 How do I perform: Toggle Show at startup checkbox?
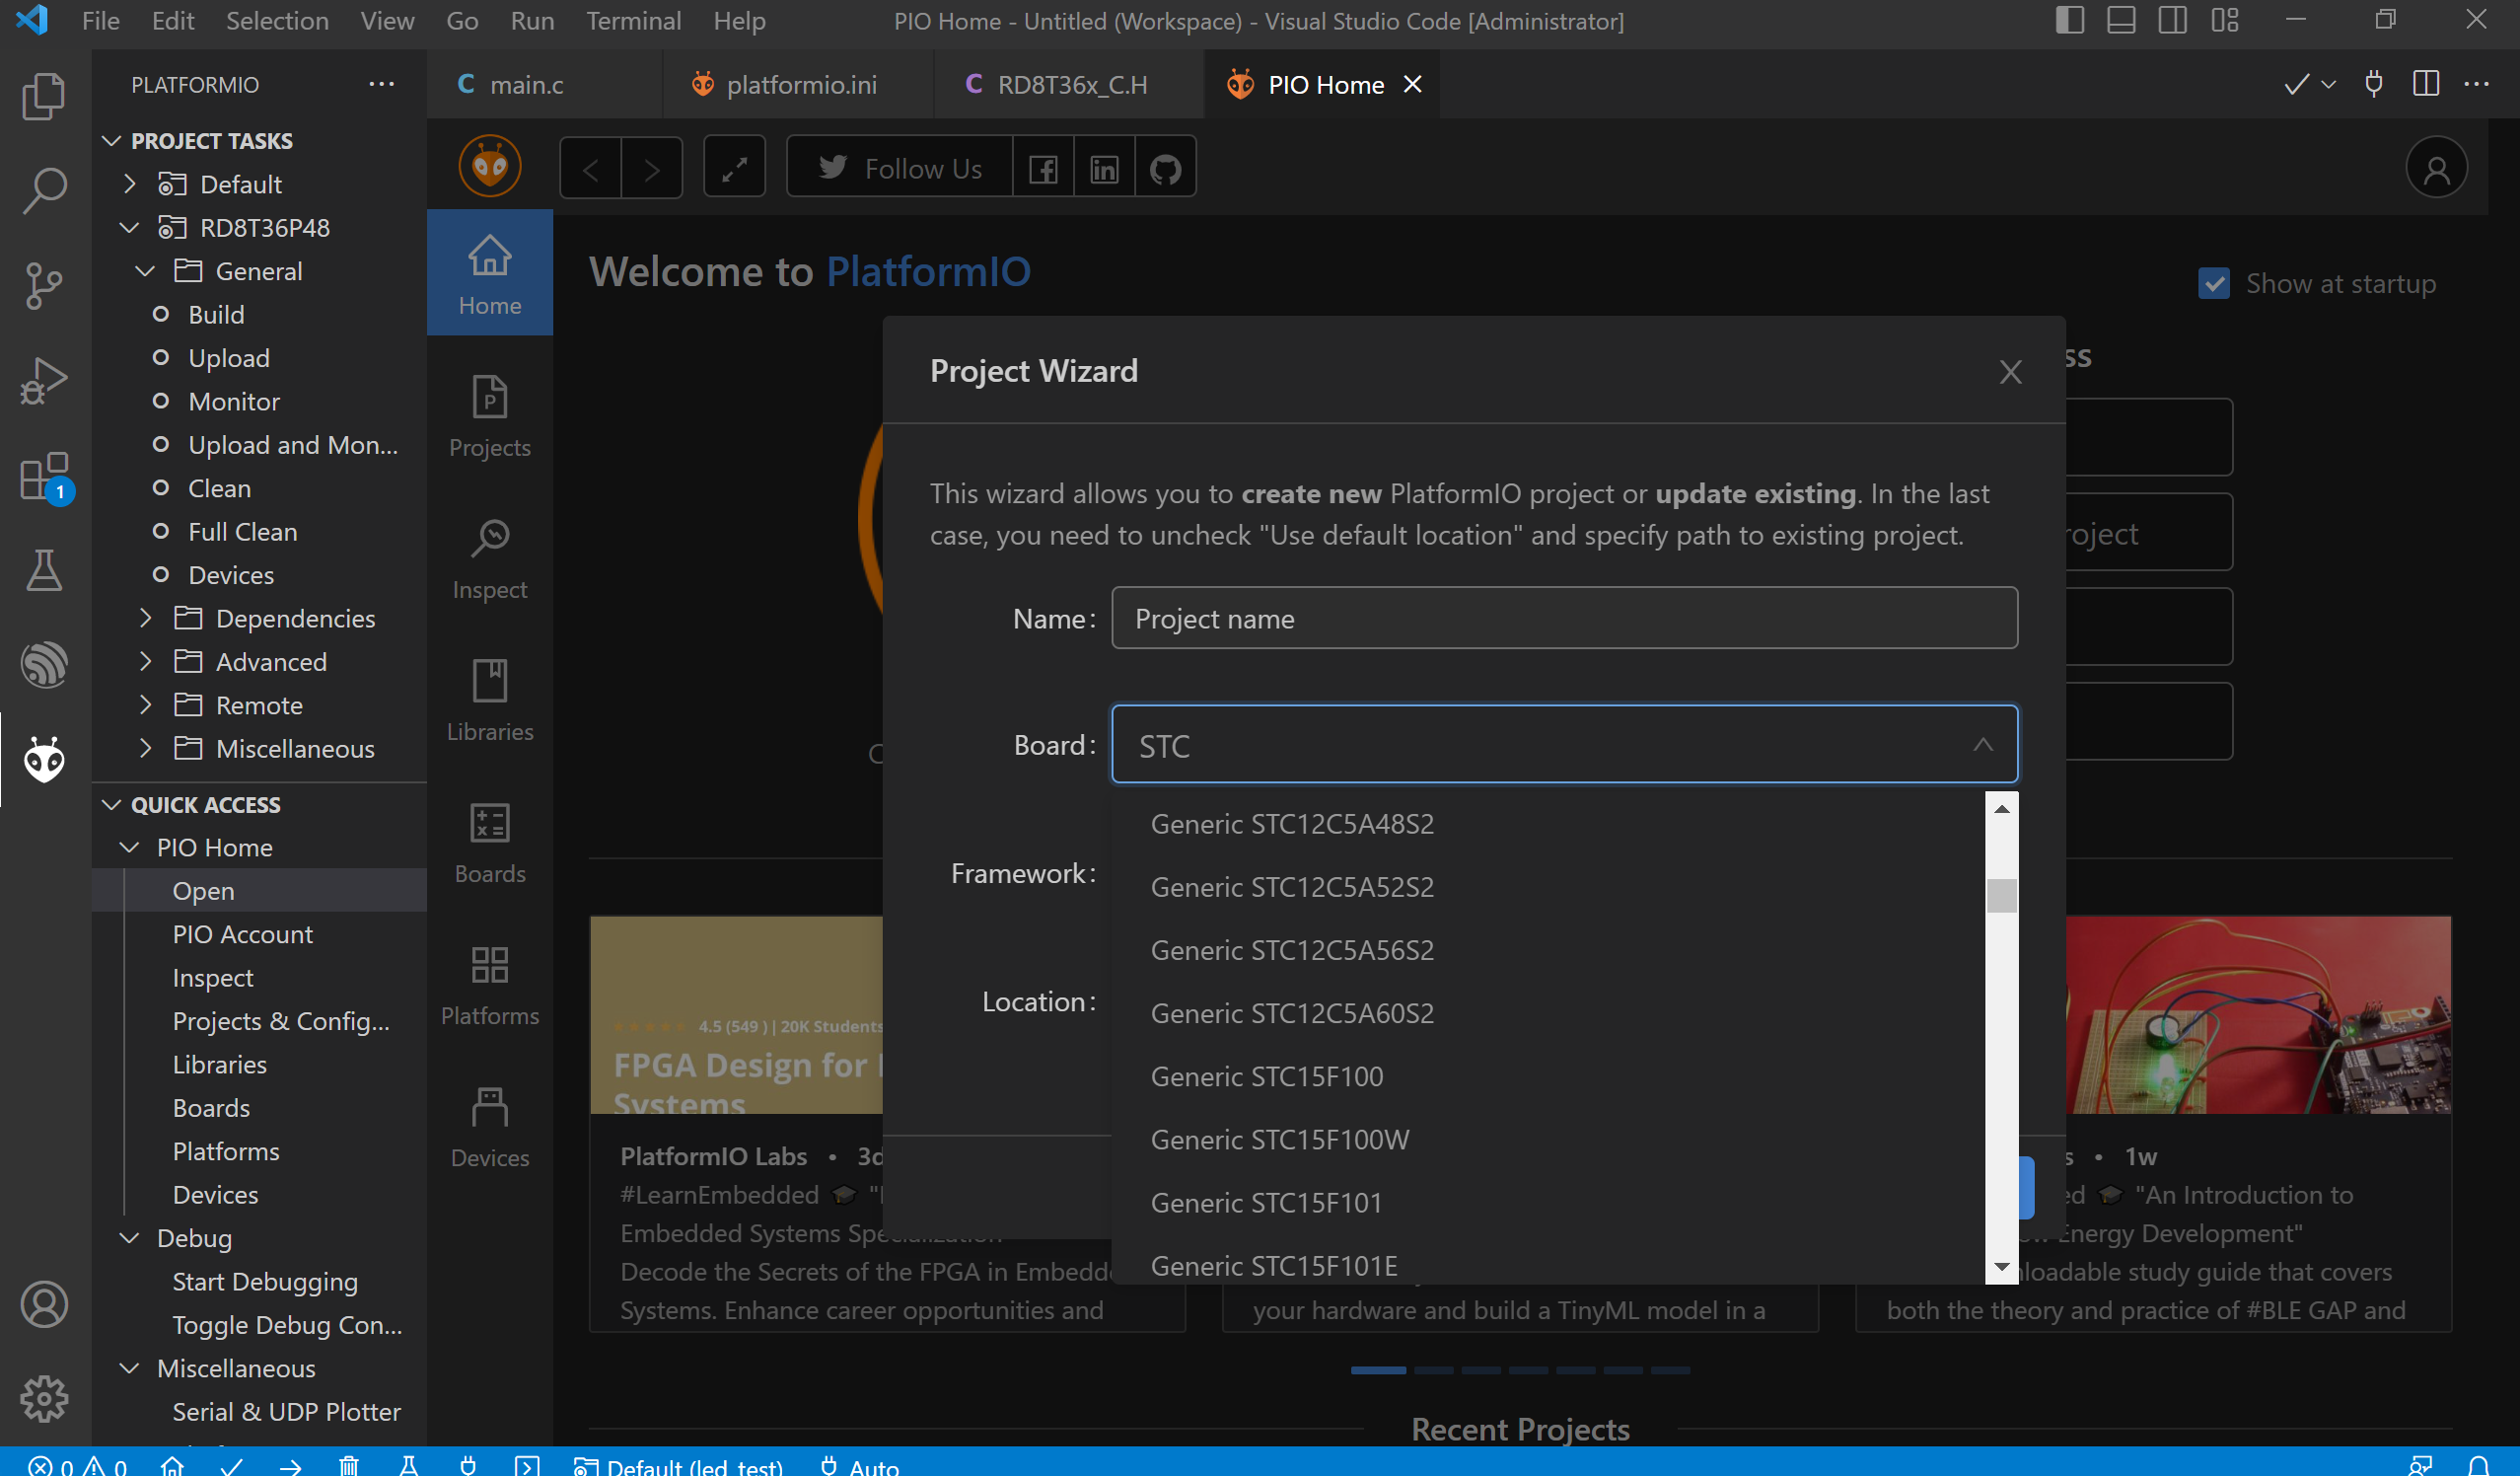[x=2214, y=284]
